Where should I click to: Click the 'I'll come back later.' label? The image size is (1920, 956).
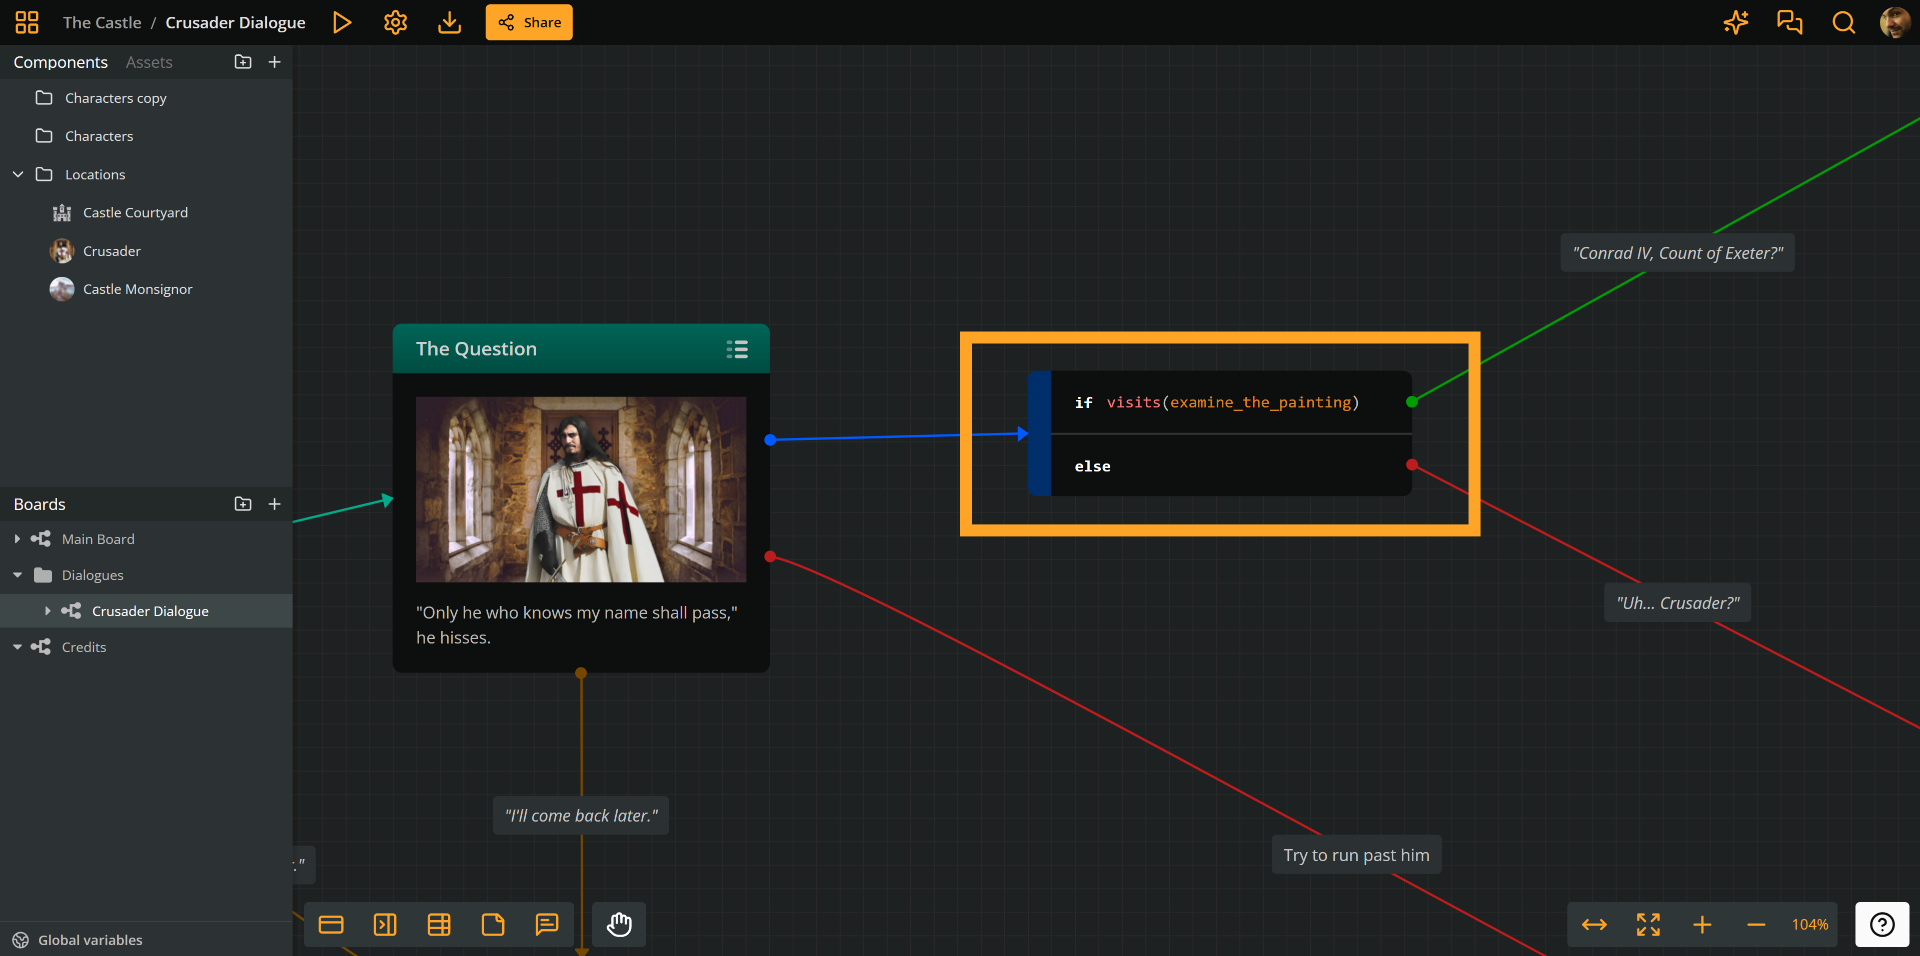pos(581,816)
